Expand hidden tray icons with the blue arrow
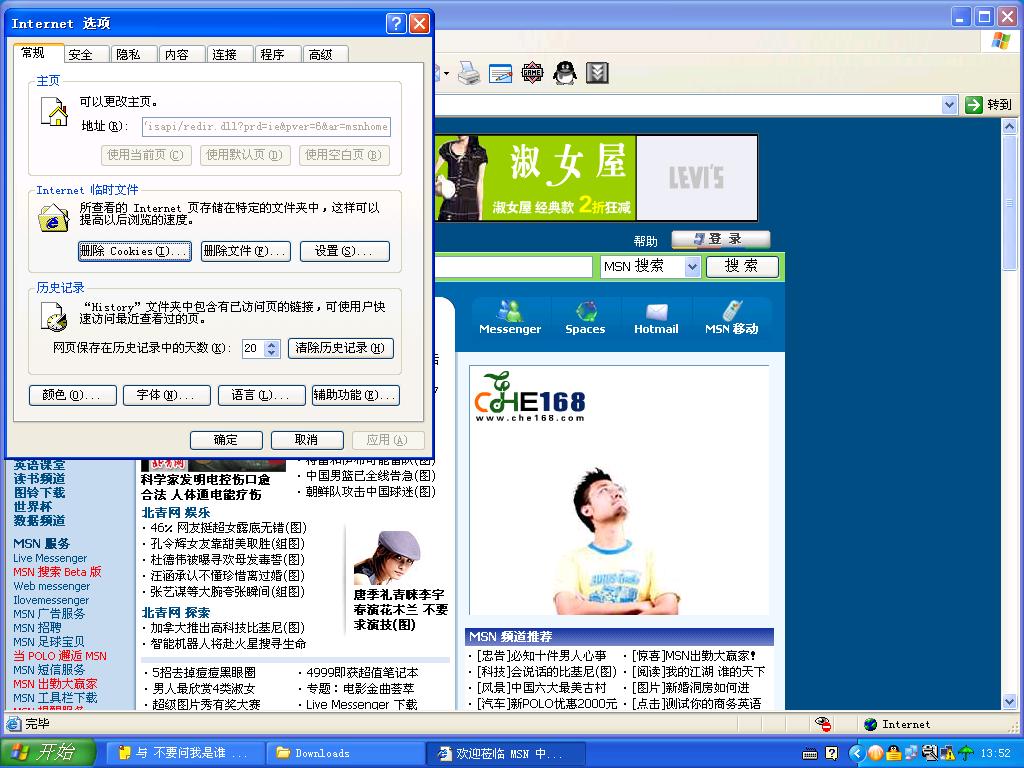Viewport: 1024px width, 768px height. (x=857, y=754)
